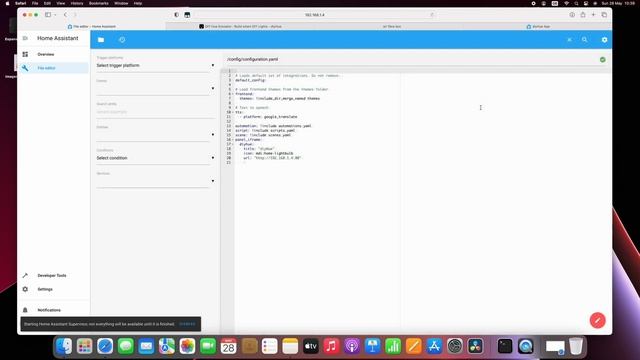Open Numbers from the Dock
This screenshot has height=360, width=640.
[x=393, y=347]
